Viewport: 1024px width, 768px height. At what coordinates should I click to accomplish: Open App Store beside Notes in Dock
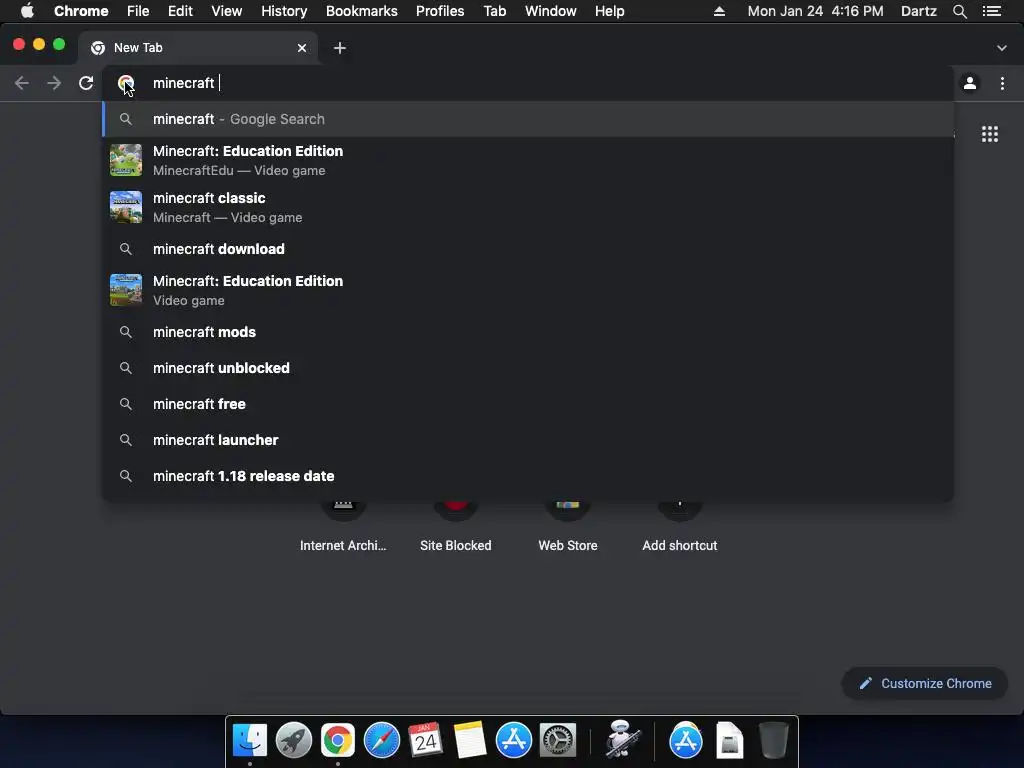pyautogui.click(x=514, y=740)
